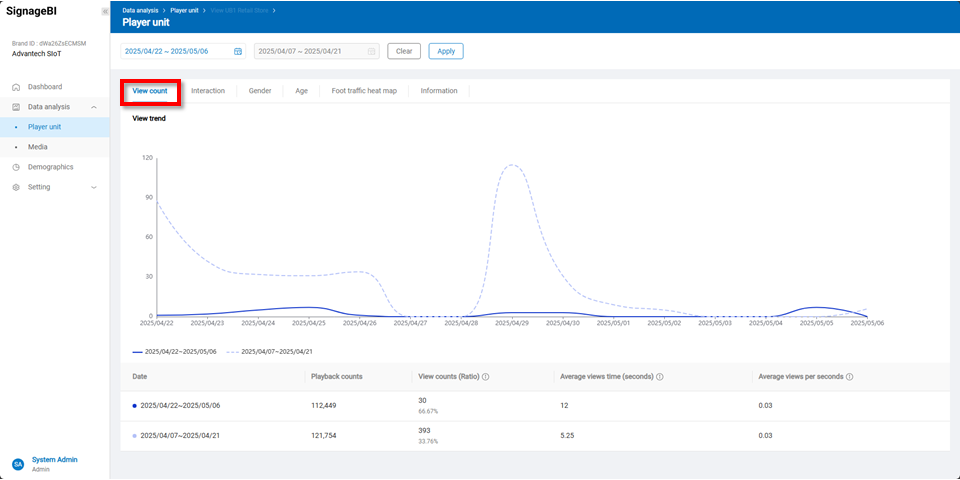Click the Dashboard home icon in the sidebar
Screen dimensions: 960x480
[16, 87]
